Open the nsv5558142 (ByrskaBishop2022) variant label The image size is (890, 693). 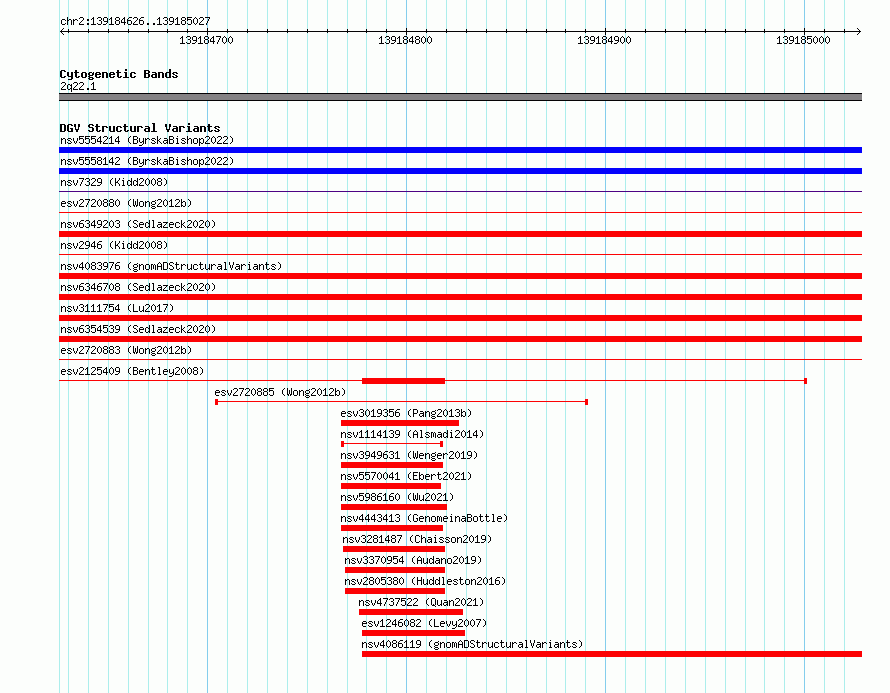click(147, 161)
